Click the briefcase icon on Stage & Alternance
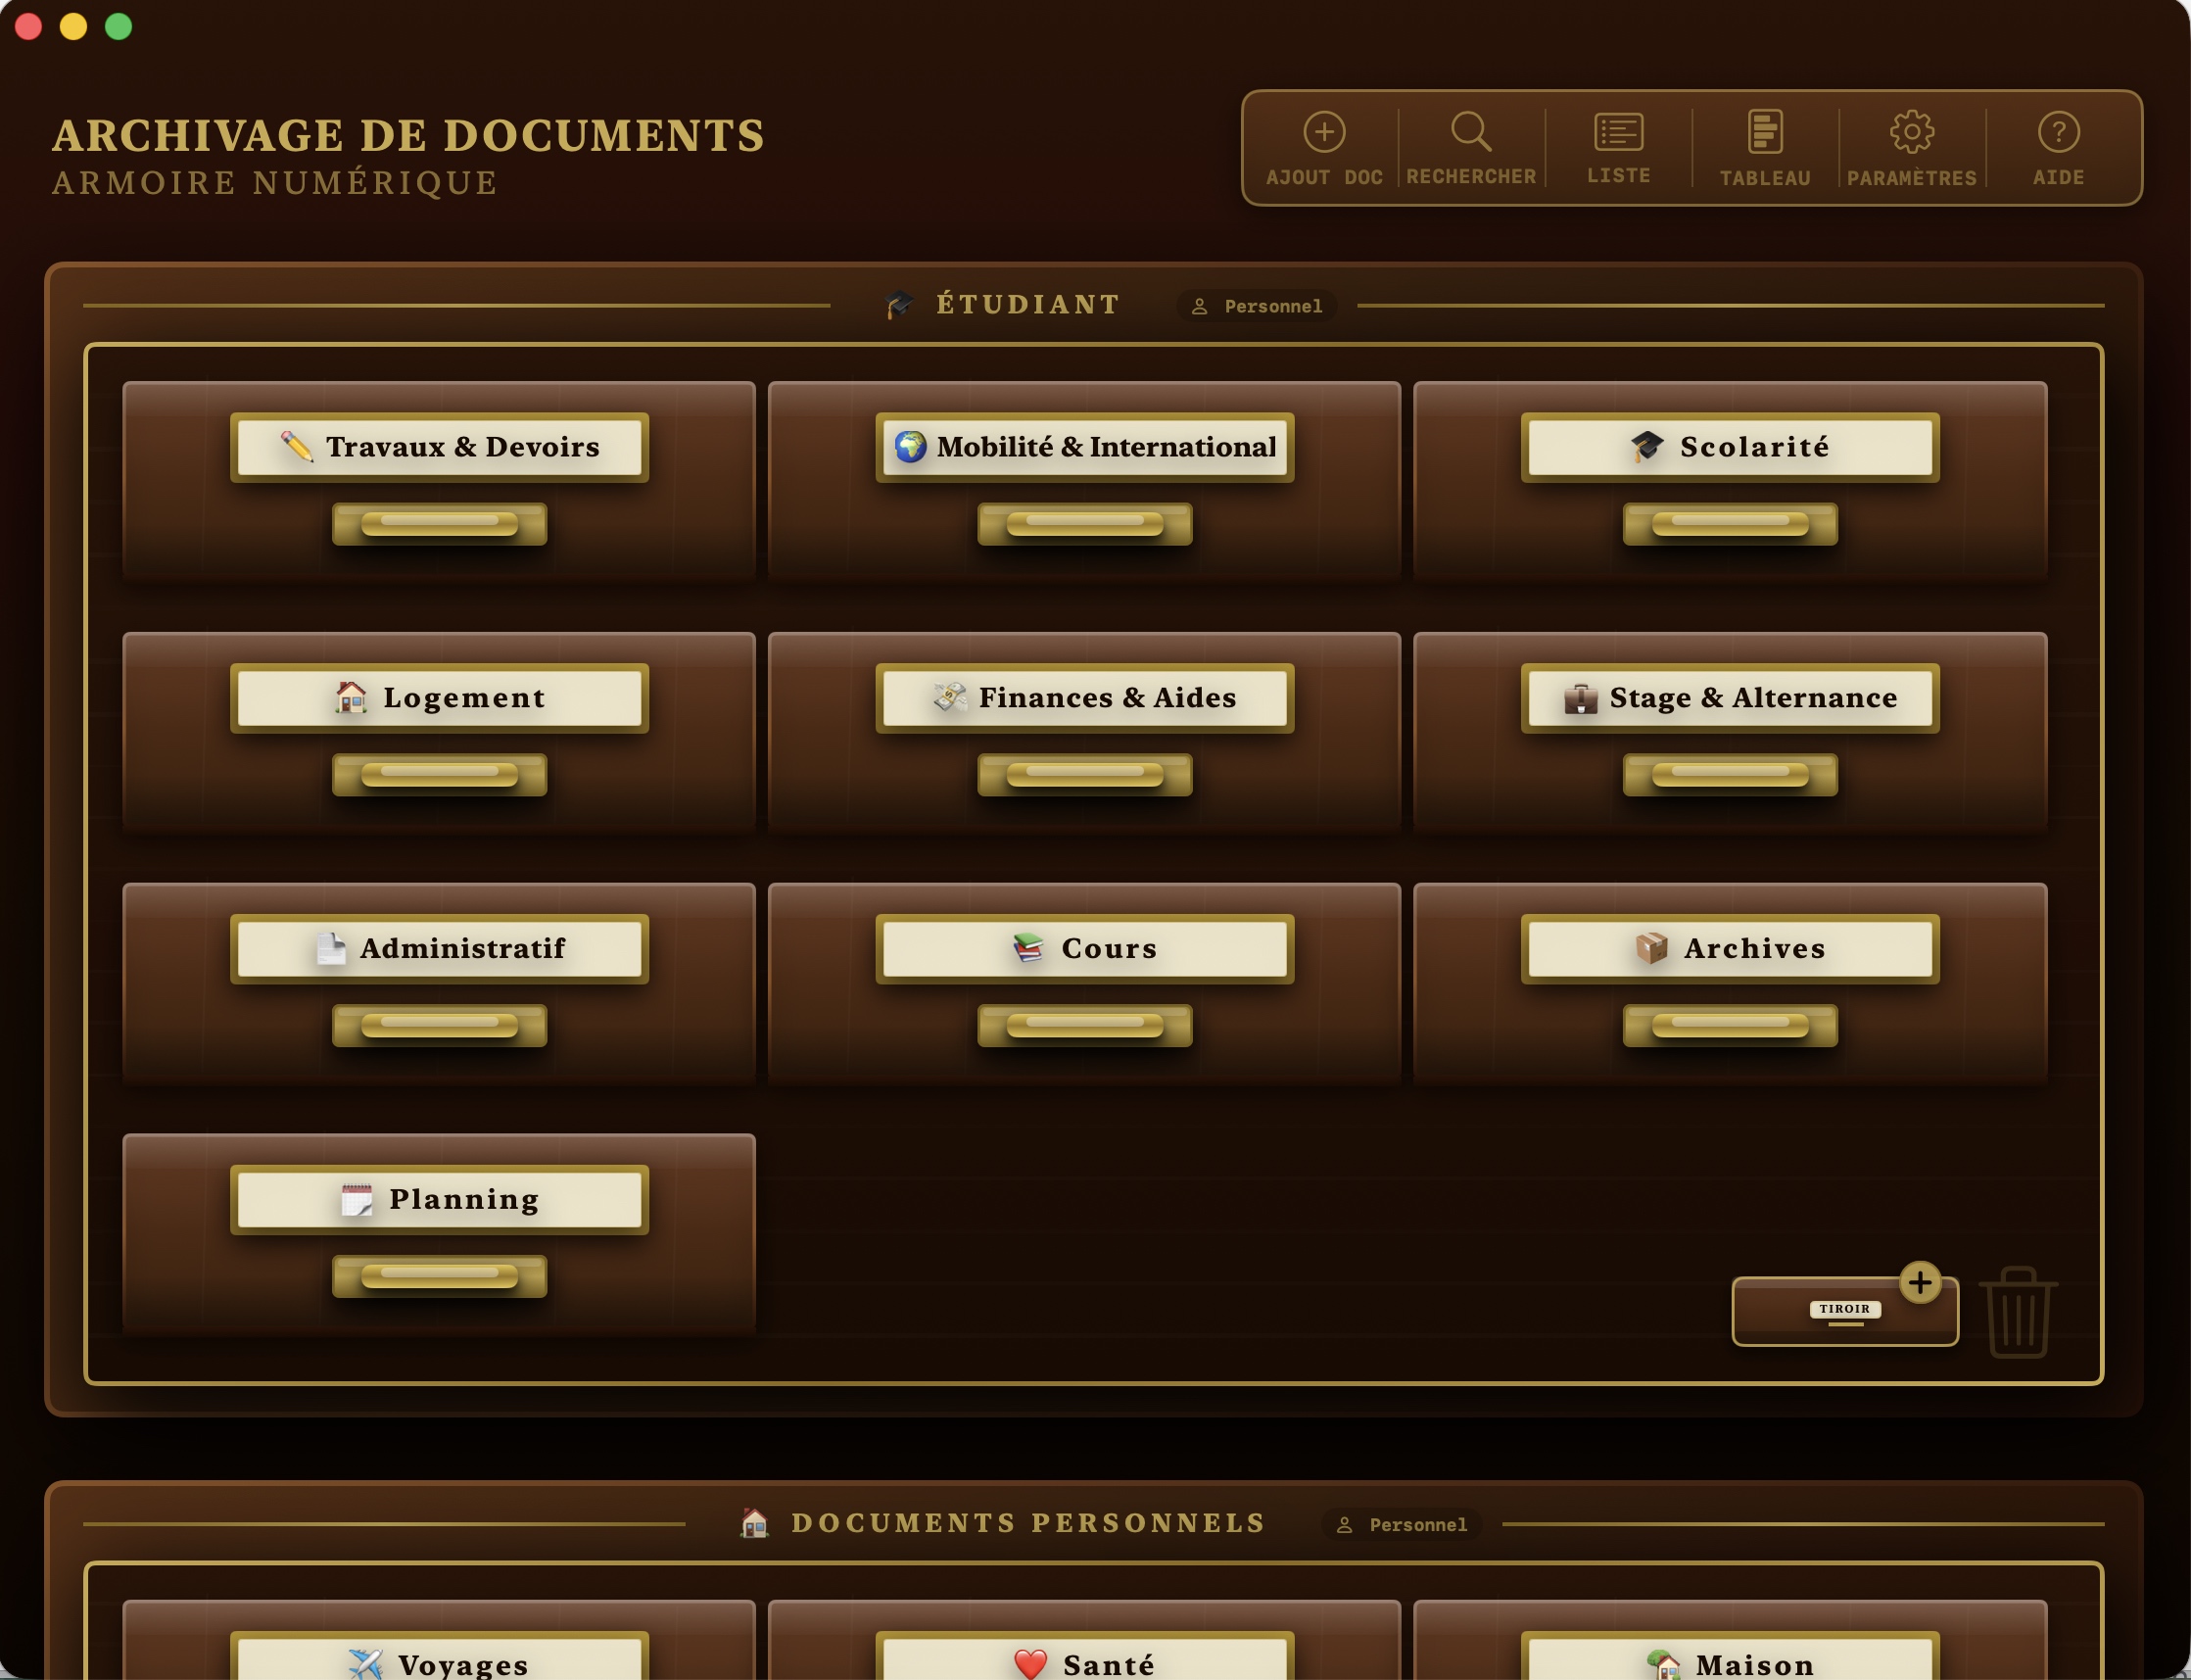 coord(1580,698)
